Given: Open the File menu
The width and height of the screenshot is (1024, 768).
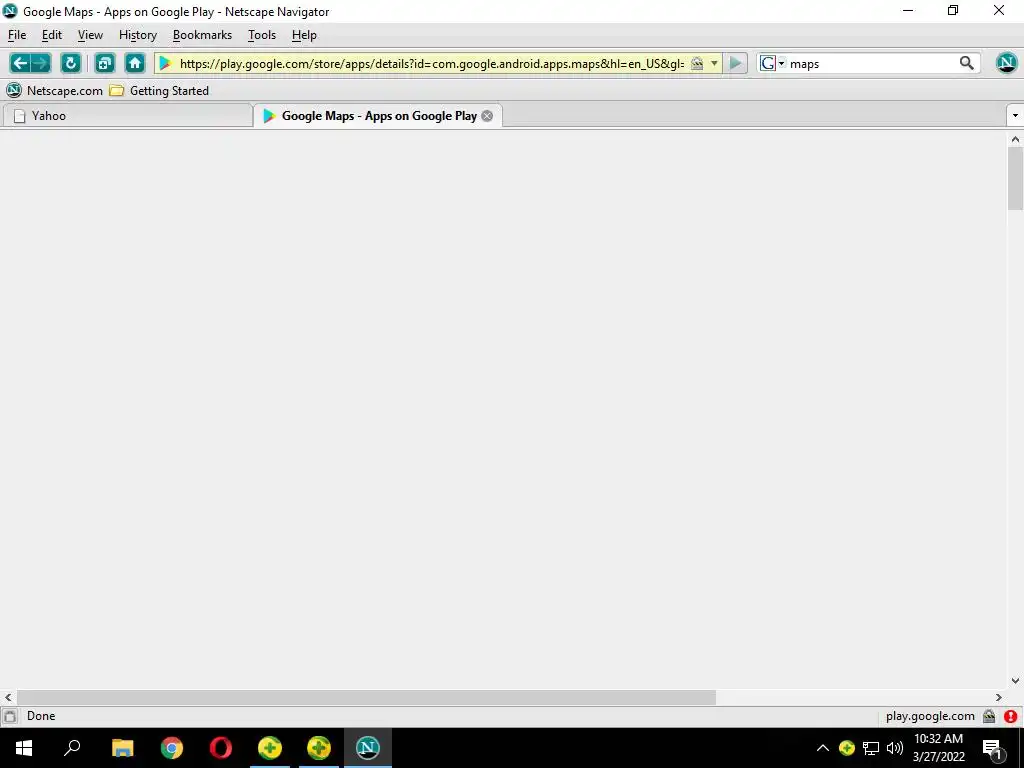Looking at the screenshot, I should click(x=17, y=35).
